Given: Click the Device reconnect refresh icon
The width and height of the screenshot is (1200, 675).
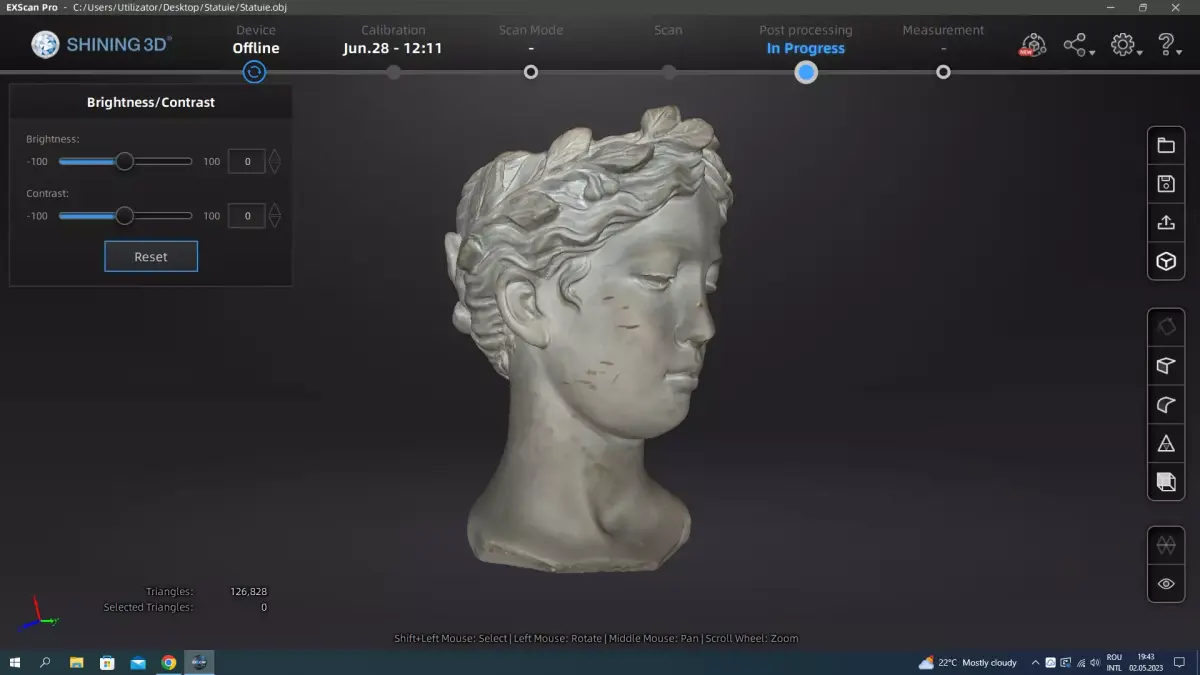Looking at the screenshot, I should tap(255, 72).
